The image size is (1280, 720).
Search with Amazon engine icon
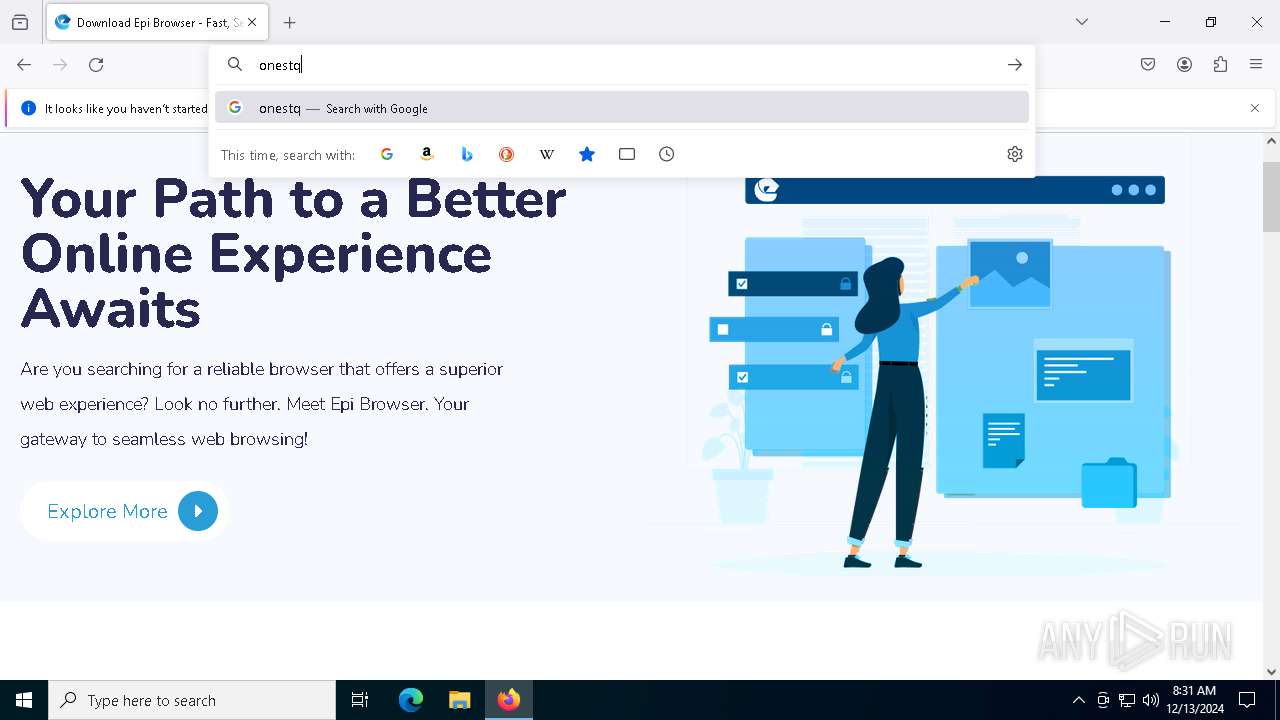point(427,154)
